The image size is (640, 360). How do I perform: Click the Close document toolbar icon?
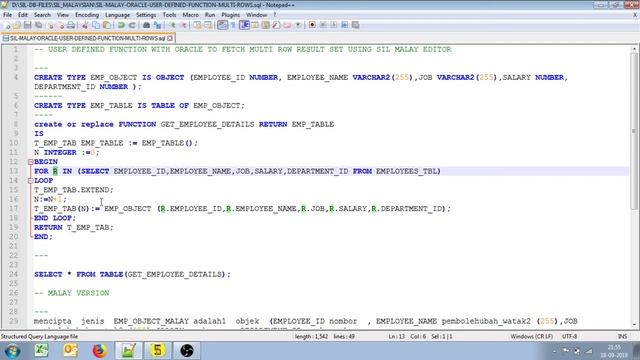pyautogui.click(x=51, y=25)
